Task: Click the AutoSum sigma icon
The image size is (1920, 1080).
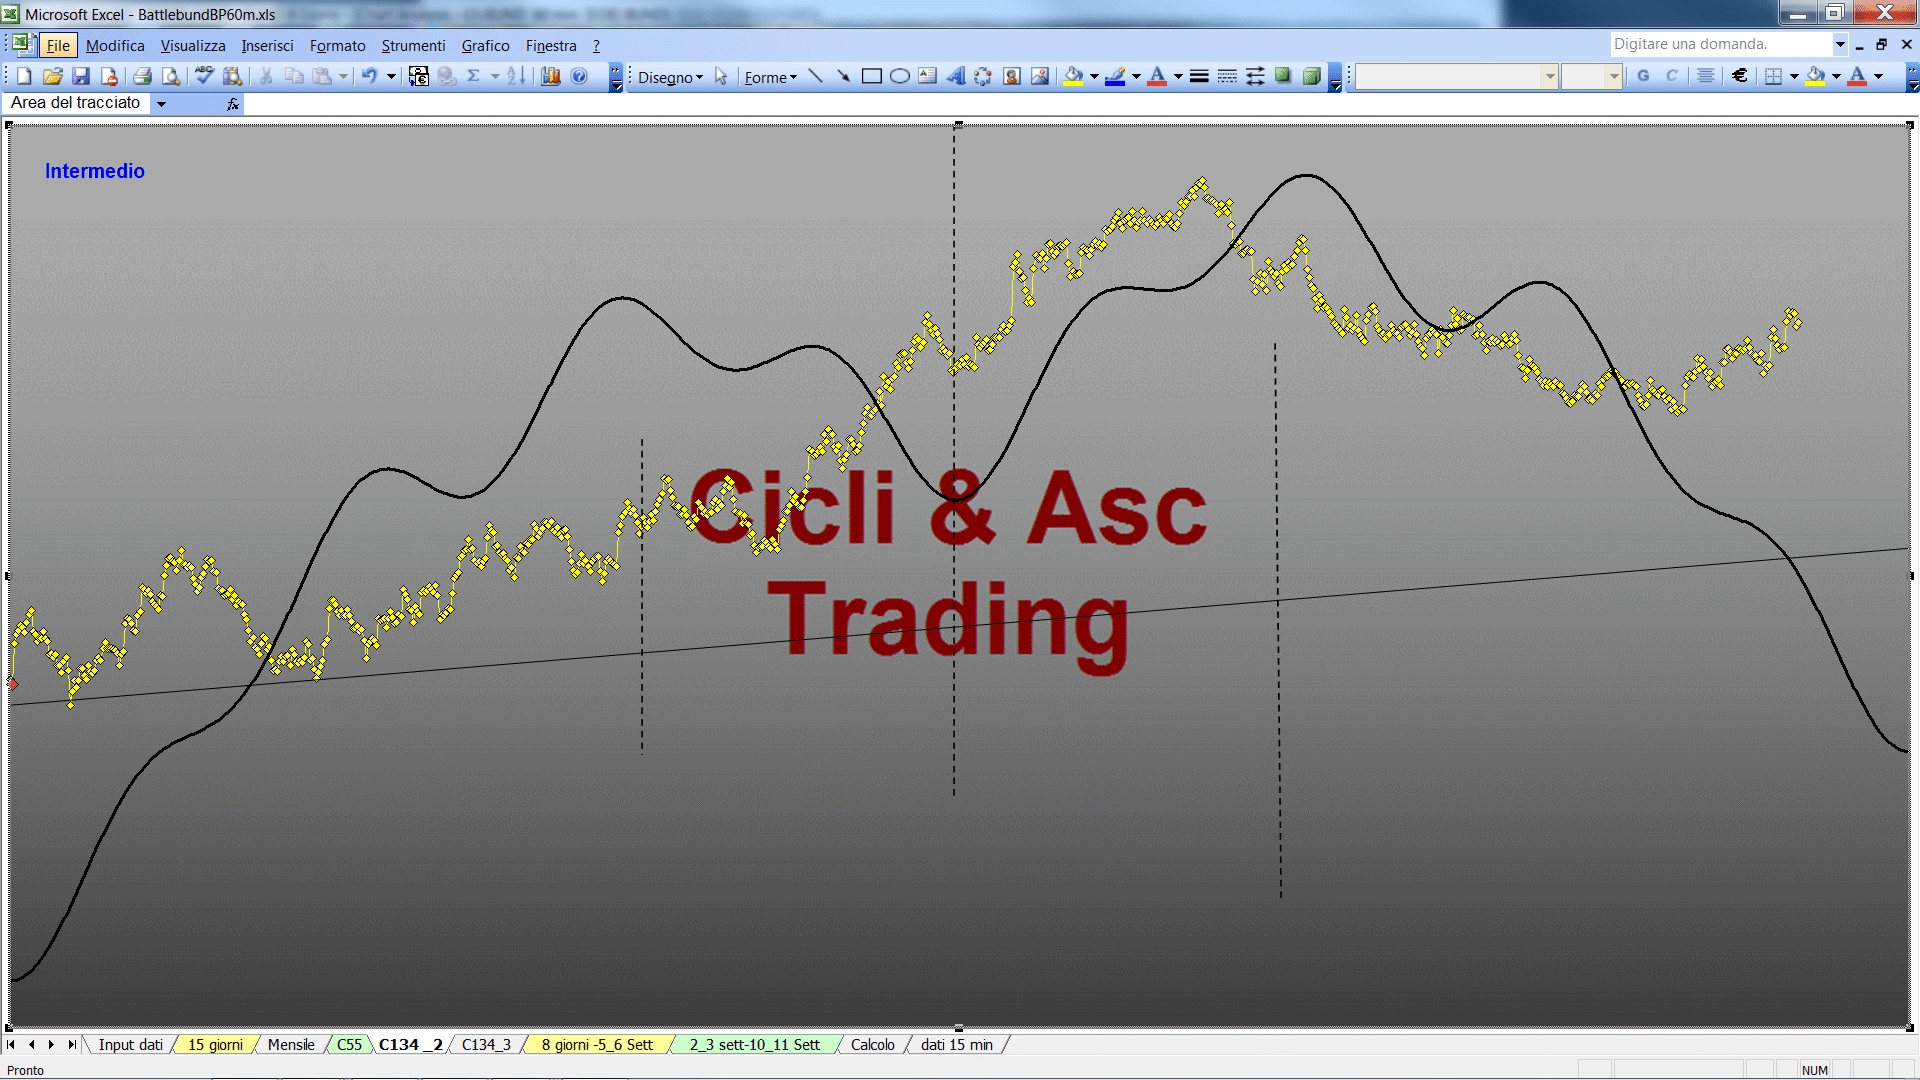Action: click(x=474, y=76)
